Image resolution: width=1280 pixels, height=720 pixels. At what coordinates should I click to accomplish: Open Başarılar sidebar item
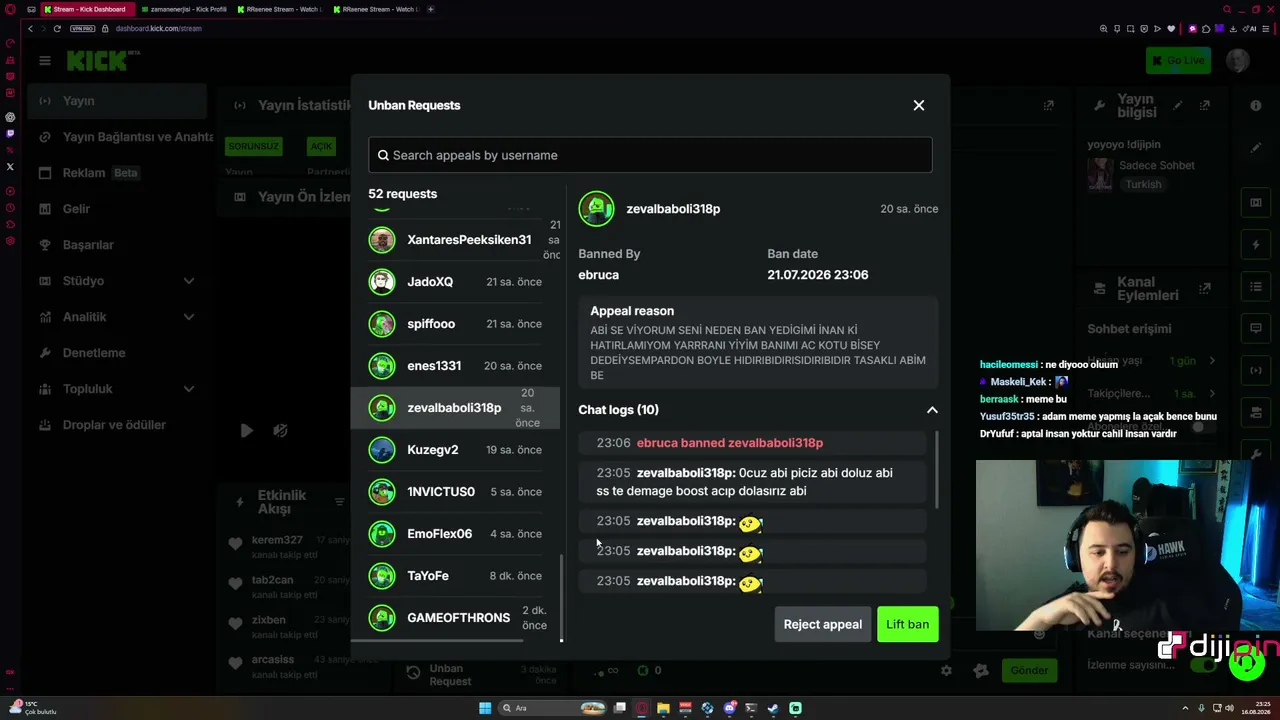pyautogui.click(x=117, y=245)
